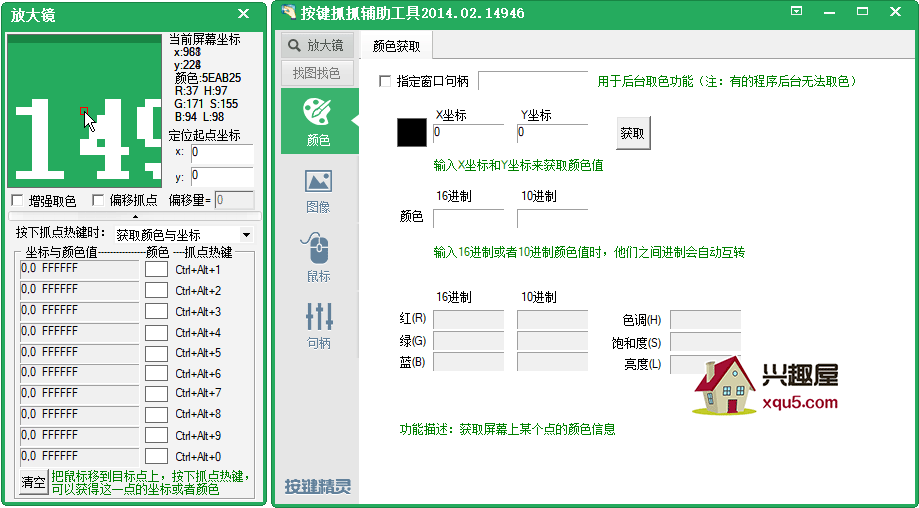
Task: Enable the 增强取色 checkbox
Action: pos(18,201)
